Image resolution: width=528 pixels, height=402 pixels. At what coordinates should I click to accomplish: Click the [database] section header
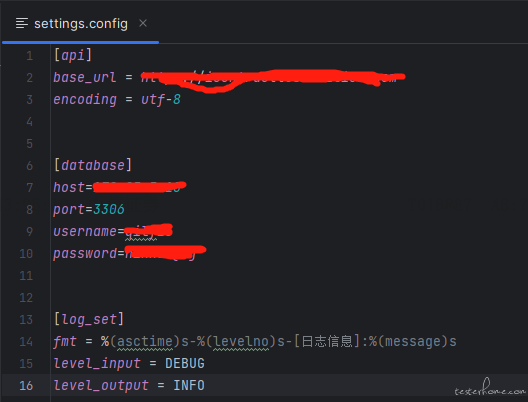tap(93, 165)
